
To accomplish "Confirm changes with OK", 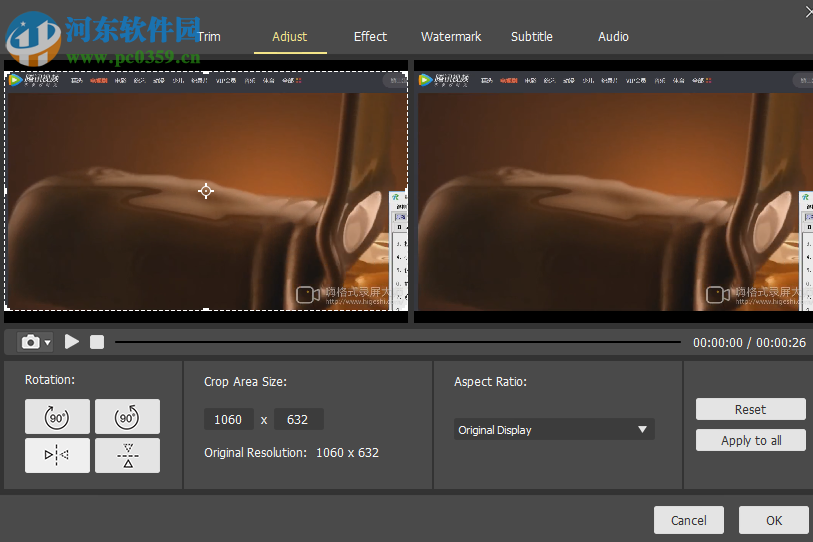I will pos(774,520).
